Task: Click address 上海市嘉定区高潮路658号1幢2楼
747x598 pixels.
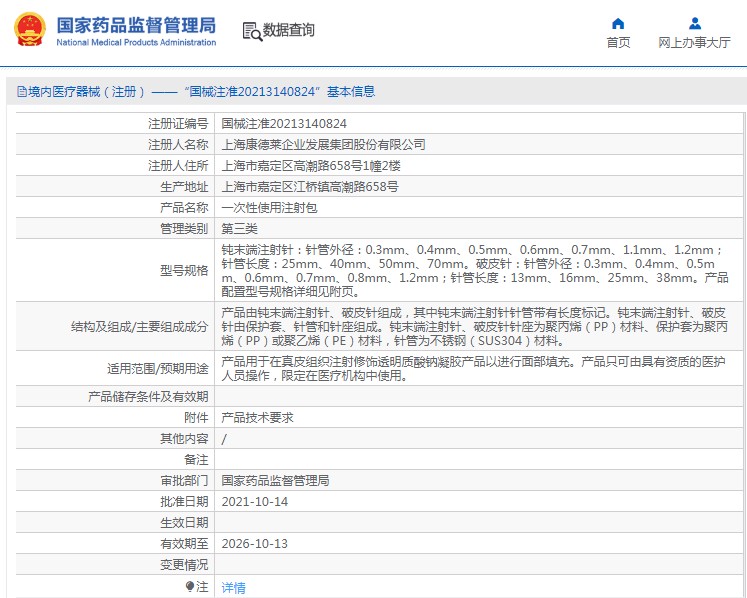Action: click(x=311, y=166)
